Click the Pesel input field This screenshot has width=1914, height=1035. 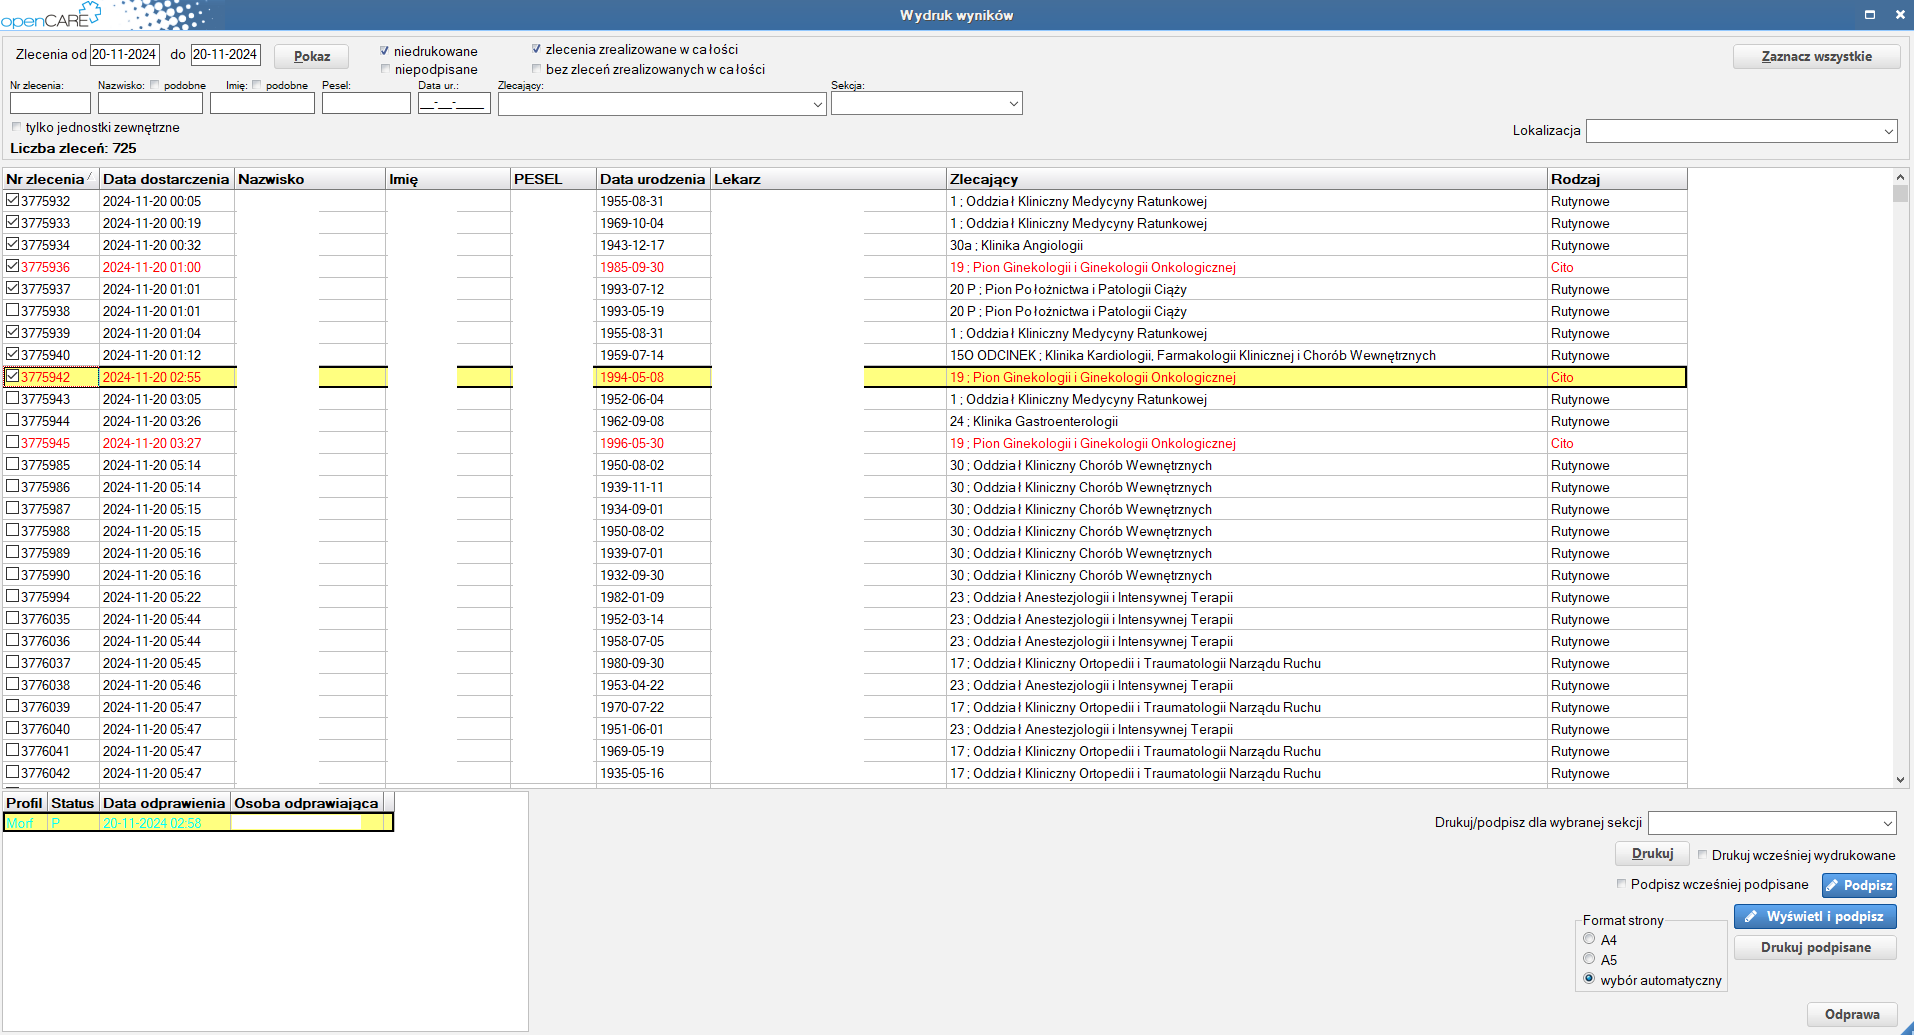(365, 104)
